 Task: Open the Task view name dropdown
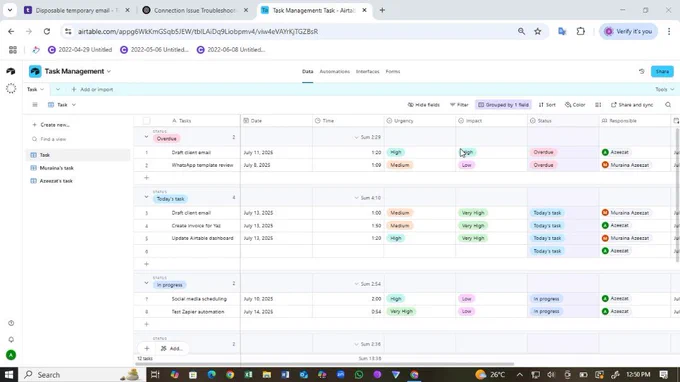coord(74,104)
